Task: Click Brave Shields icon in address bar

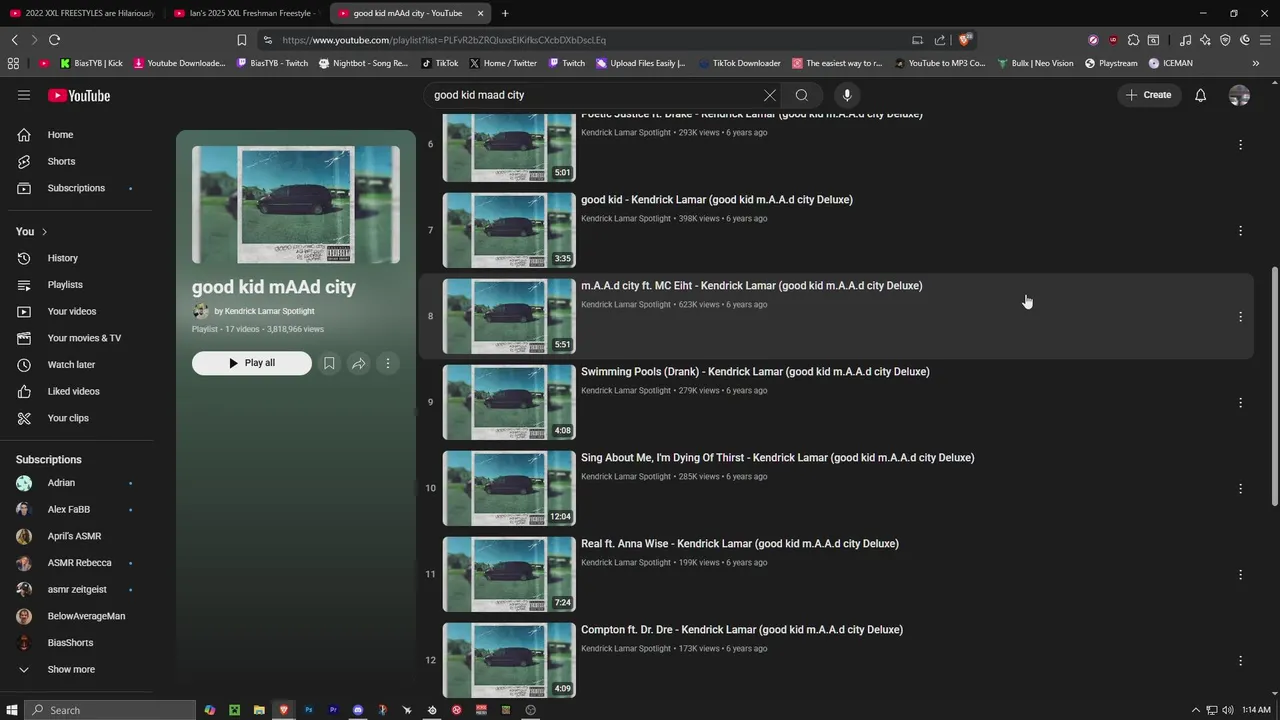Action: (x=964, y=40)
